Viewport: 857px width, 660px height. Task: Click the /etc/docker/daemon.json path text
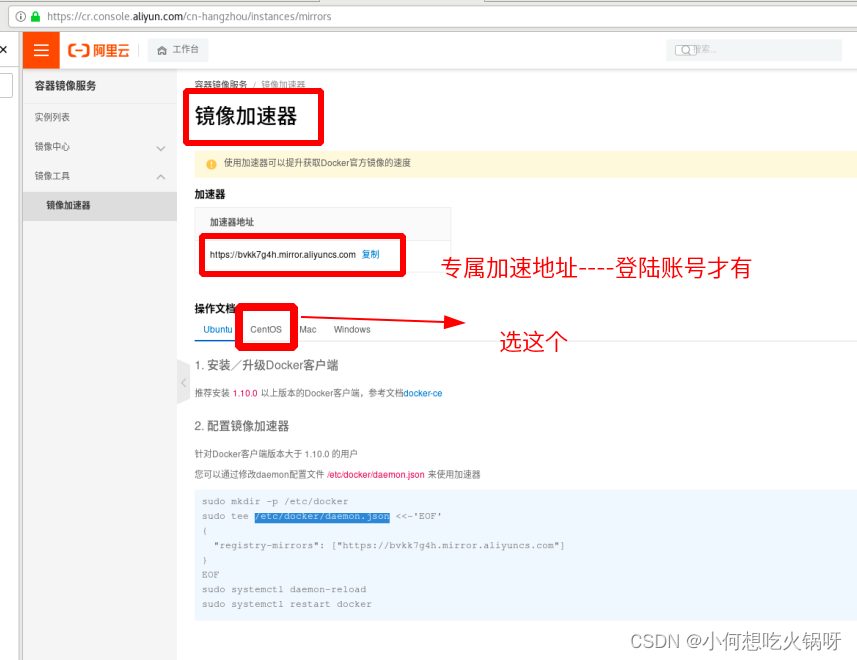[375, 475]
